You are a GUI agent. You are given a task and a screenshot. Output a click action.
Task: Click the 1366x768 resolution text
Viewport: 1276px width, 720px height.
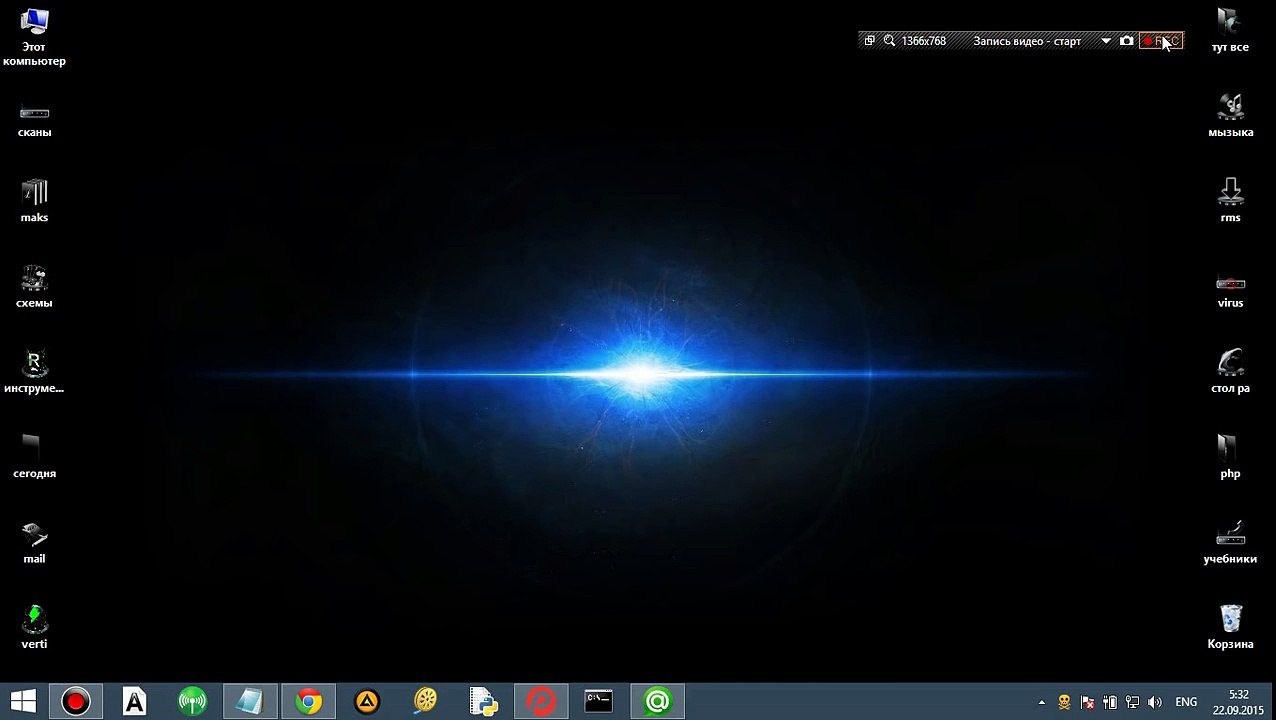924,41
